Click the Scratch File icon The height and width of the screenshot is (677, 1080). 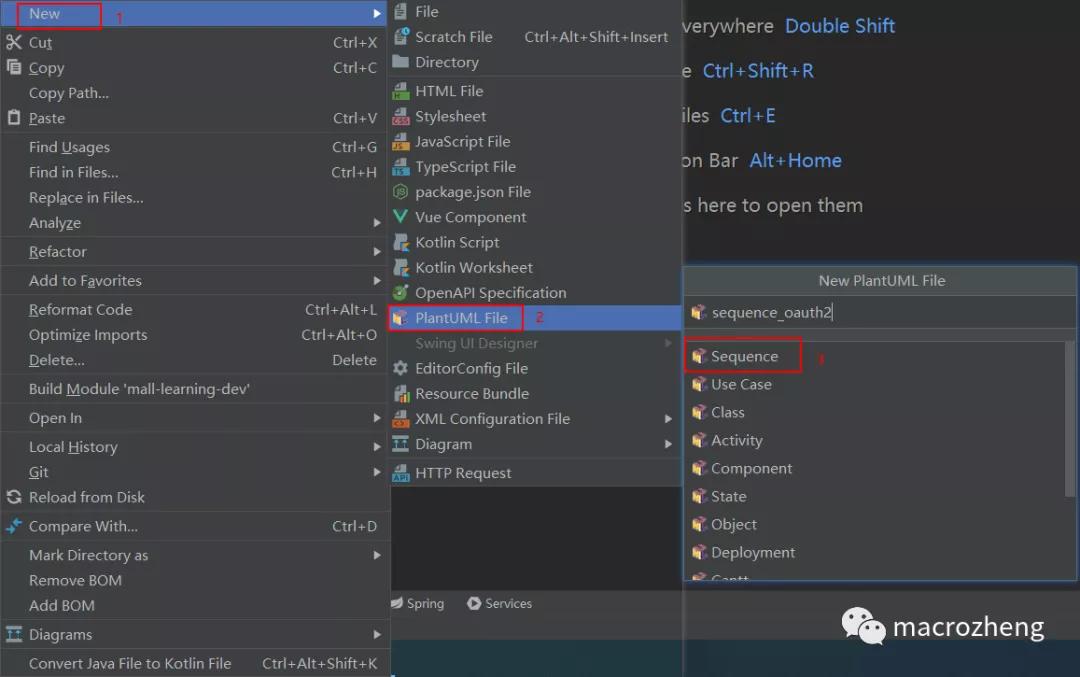(x=400, y=37)
